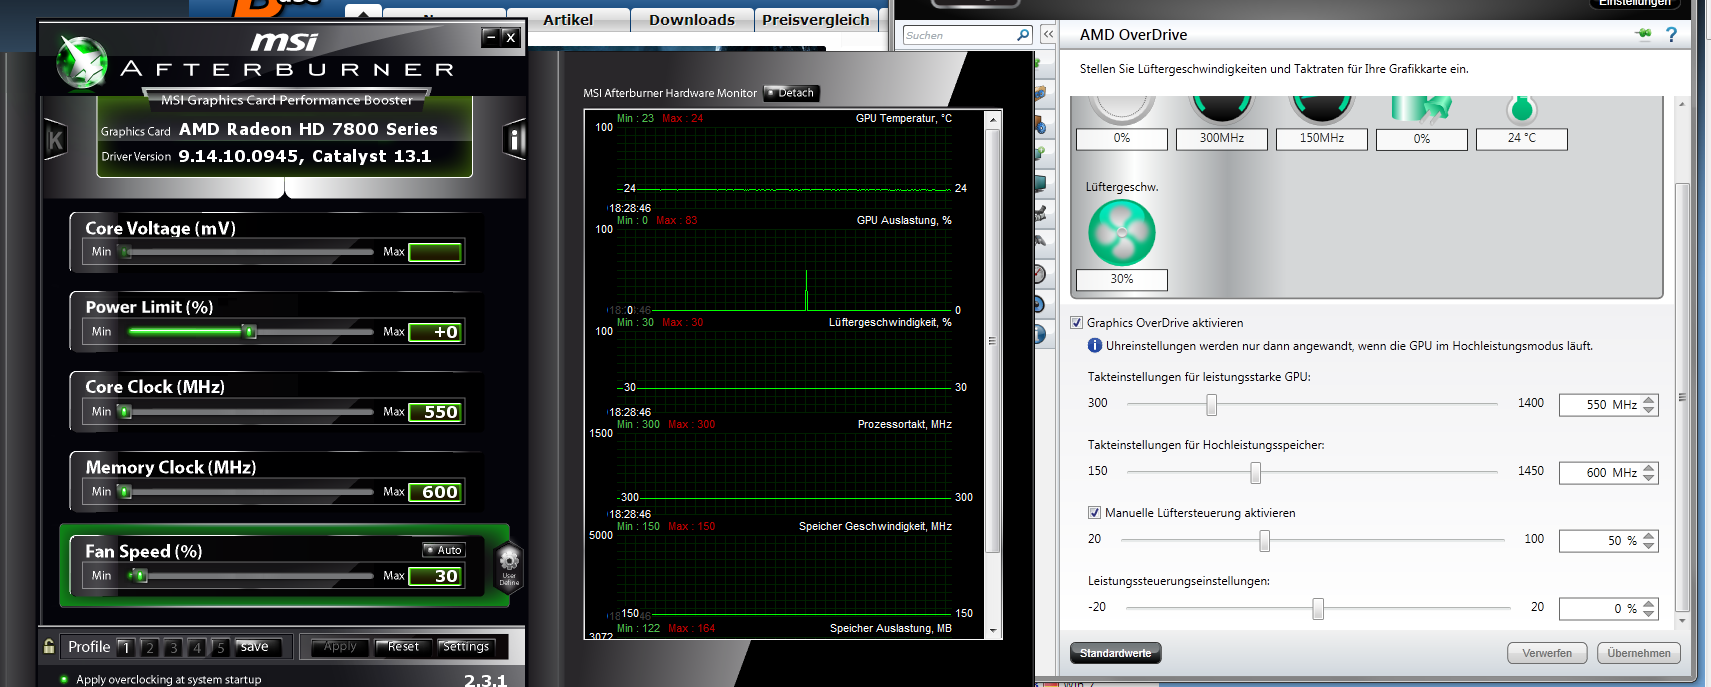Click the green pin icon in AMD OverDrive header

[1642, 34]
